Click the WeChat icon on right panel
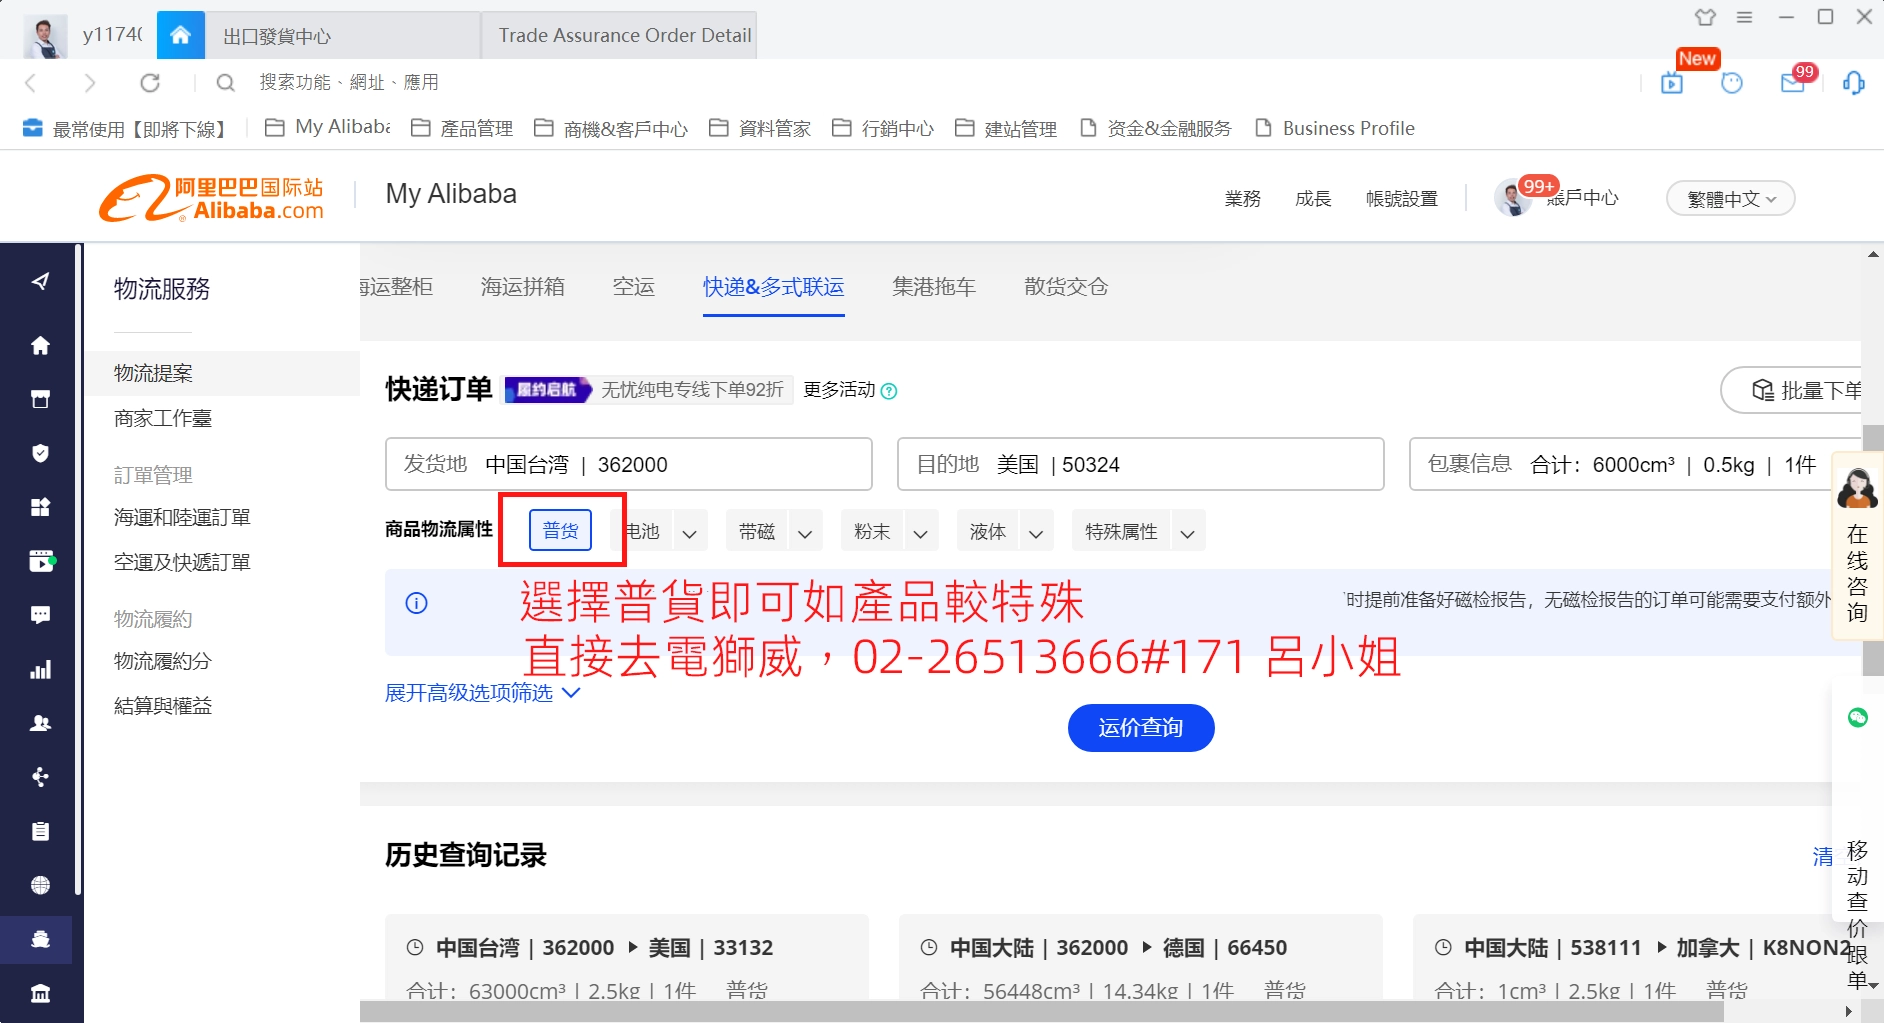The image size is (1884, 1023). tap(1858, 717)
